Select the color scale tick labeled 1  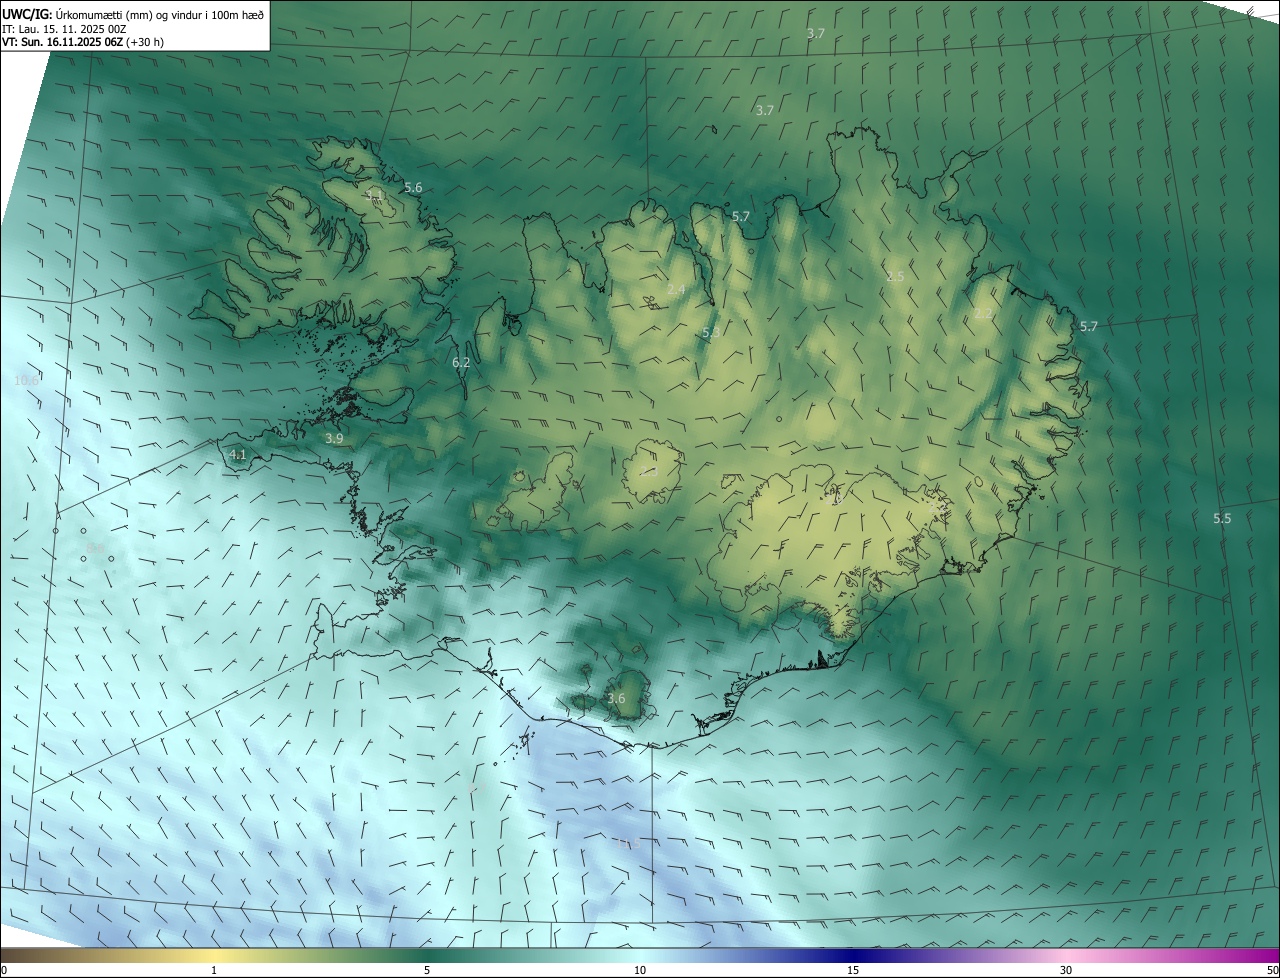[214, 970]
